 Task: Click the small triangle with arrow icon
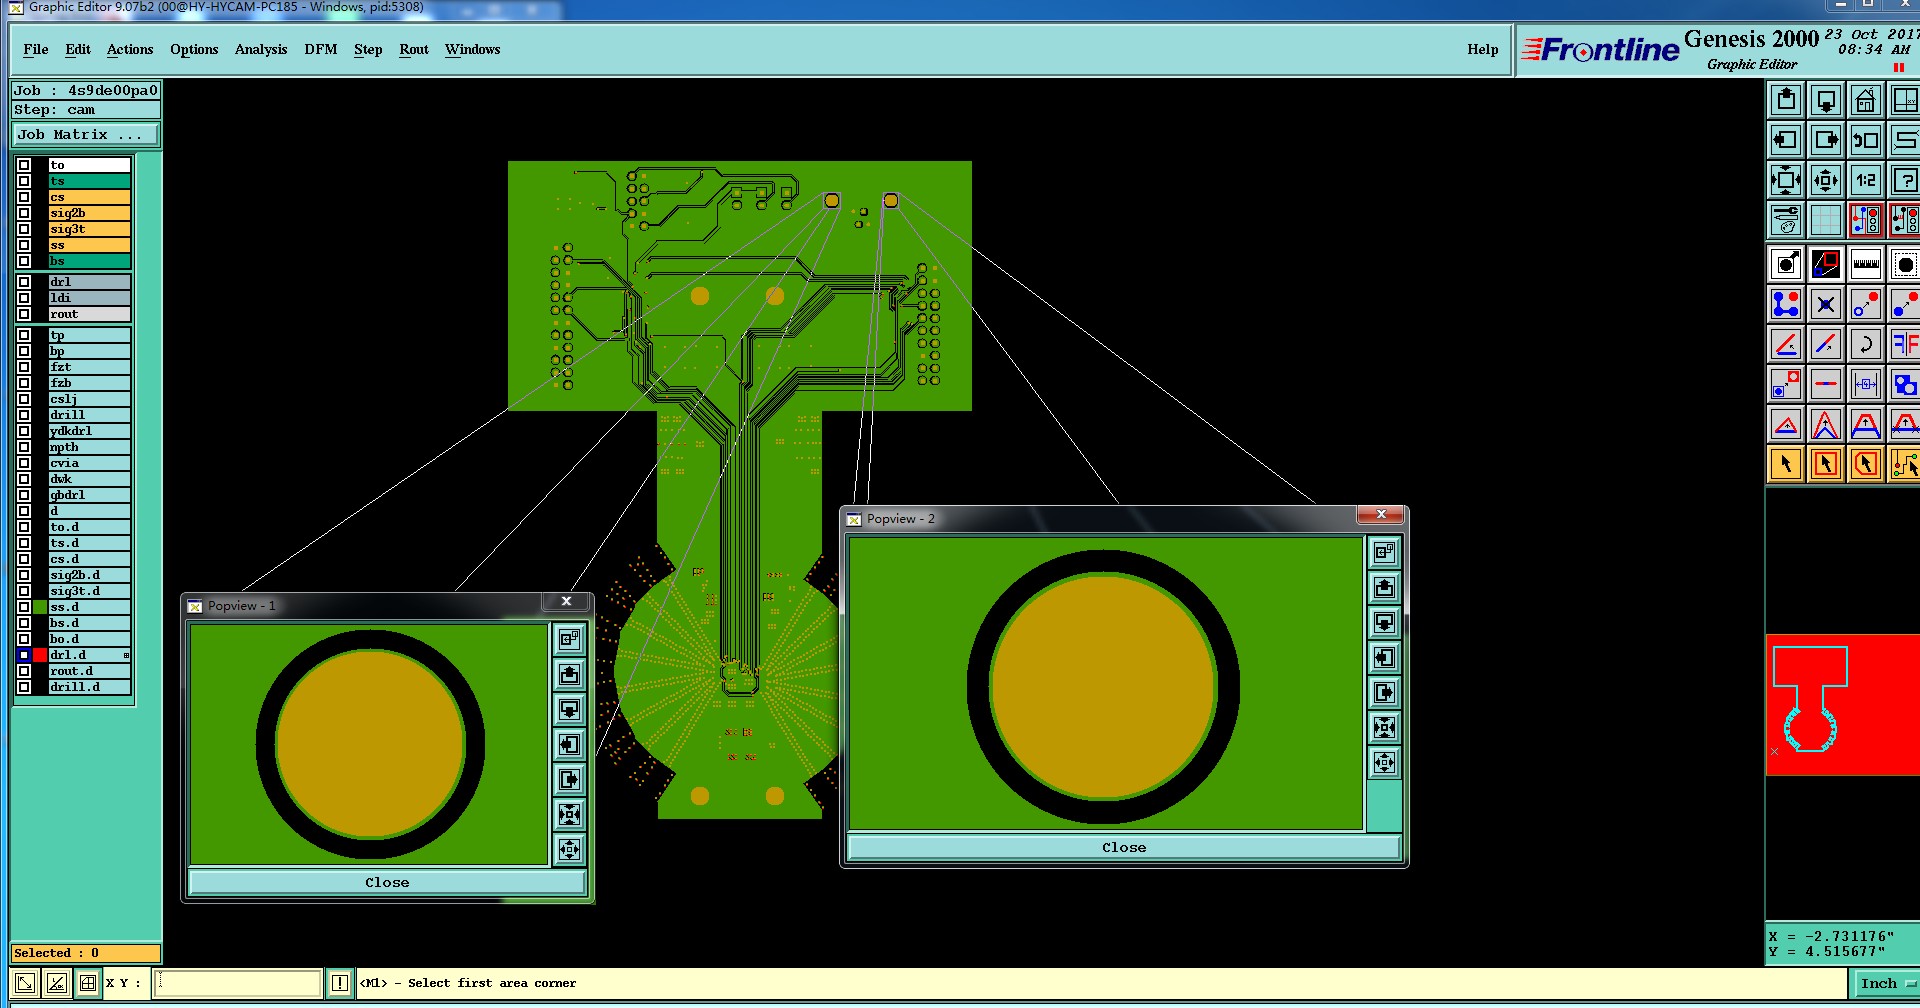tap(1786, 424)
